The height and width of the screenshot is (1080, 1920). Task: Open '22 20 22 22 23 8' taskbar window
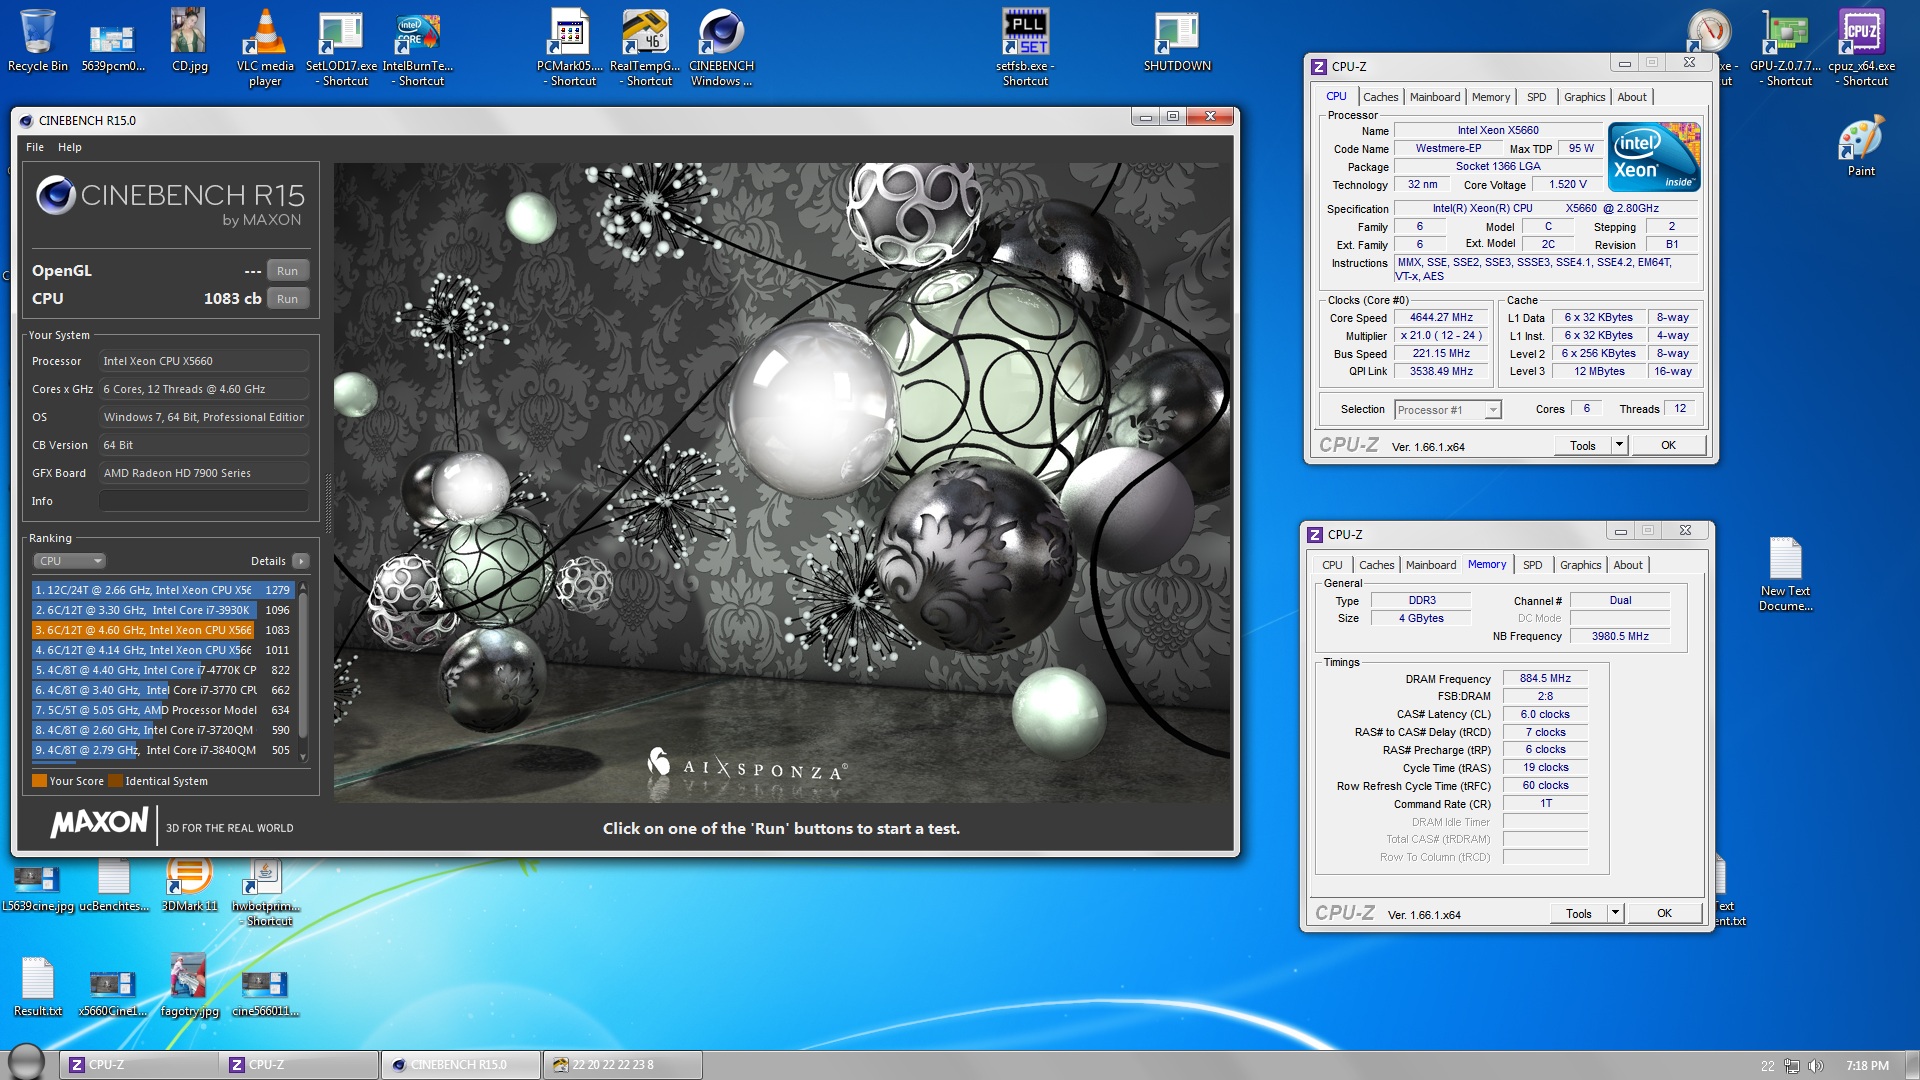pos(622,1065)
